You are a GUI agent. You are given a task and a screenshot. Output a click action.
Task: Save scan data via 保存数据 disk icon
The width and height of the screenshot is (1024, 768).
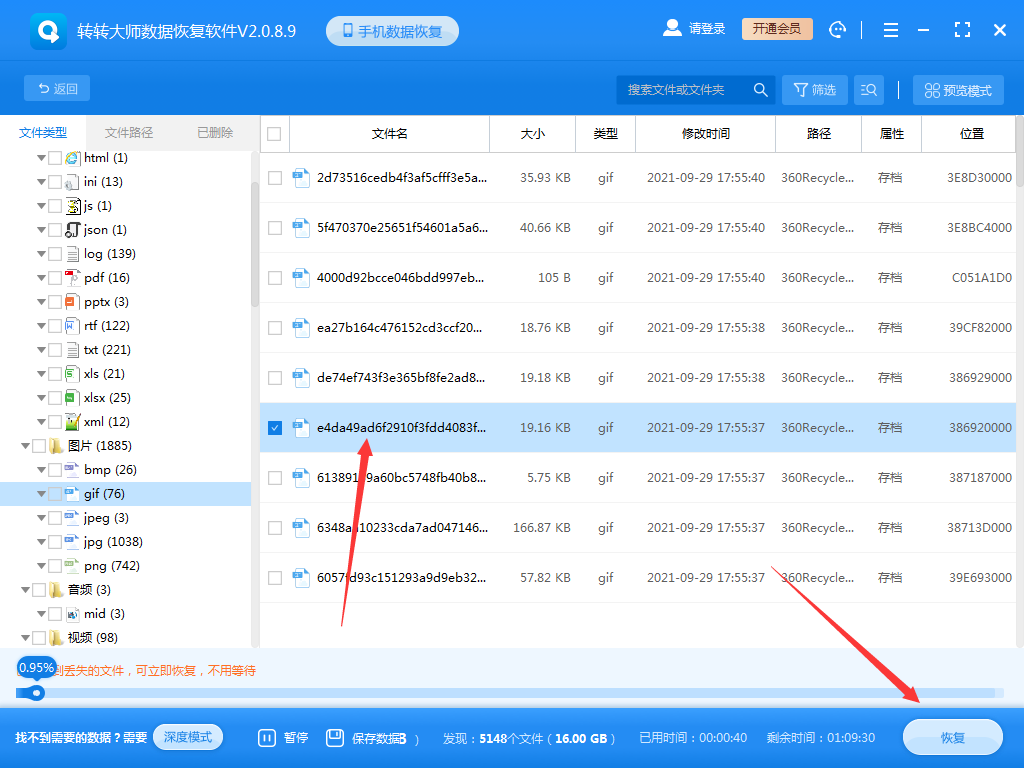333,737
